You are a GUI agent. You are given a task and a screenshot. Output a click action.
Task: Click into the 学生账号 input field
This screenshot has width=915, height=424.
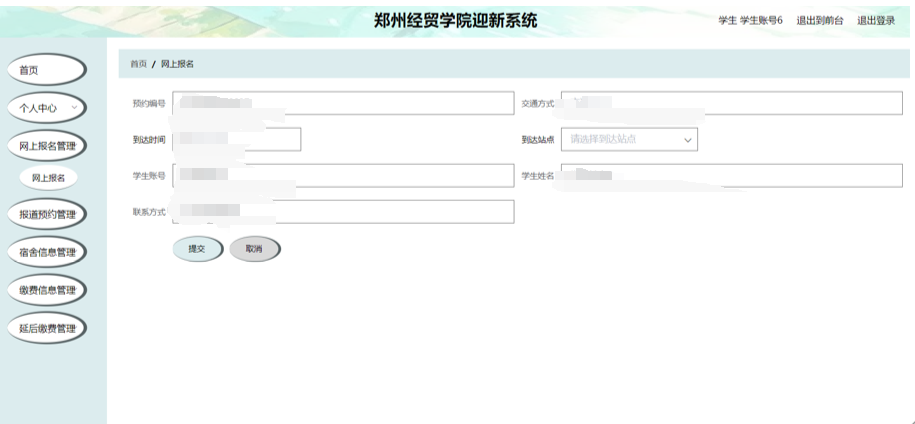pos(343,176)
